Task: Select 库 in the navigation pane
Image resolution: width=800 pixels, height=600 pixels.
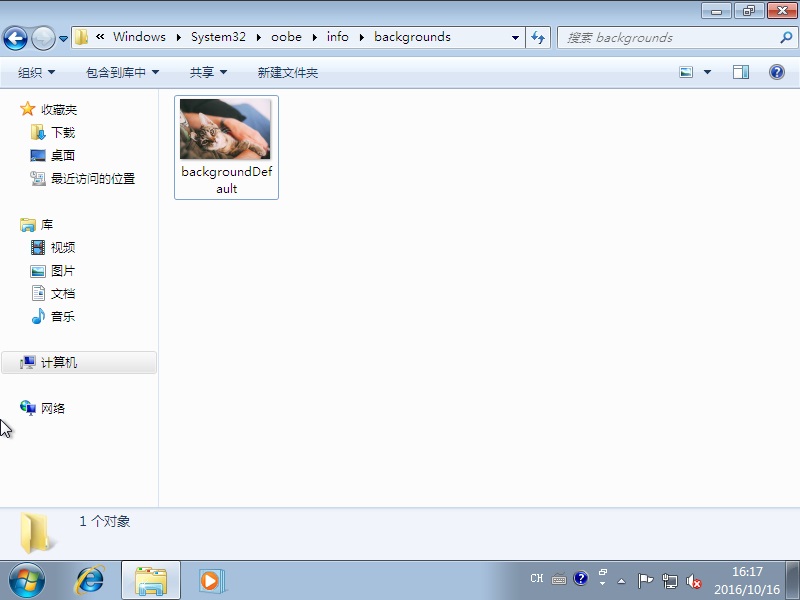Action: (46, 224)
